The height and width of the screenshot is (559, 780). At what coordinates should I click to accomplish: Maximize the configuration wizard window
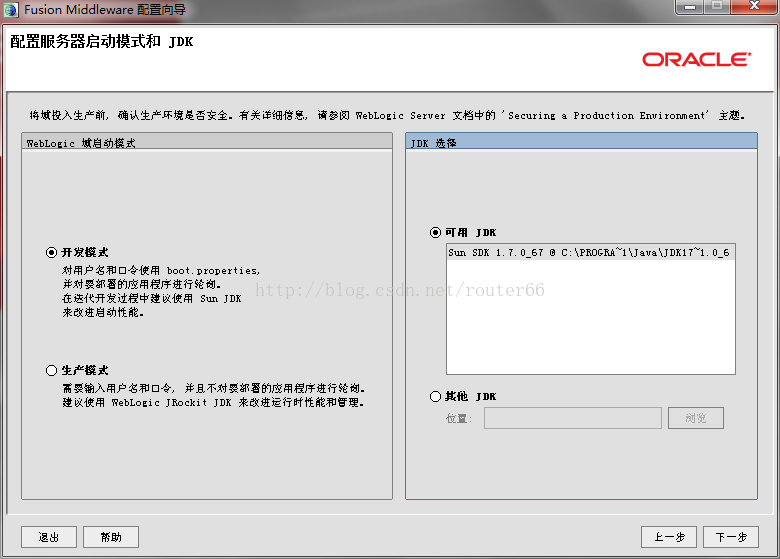716,6
